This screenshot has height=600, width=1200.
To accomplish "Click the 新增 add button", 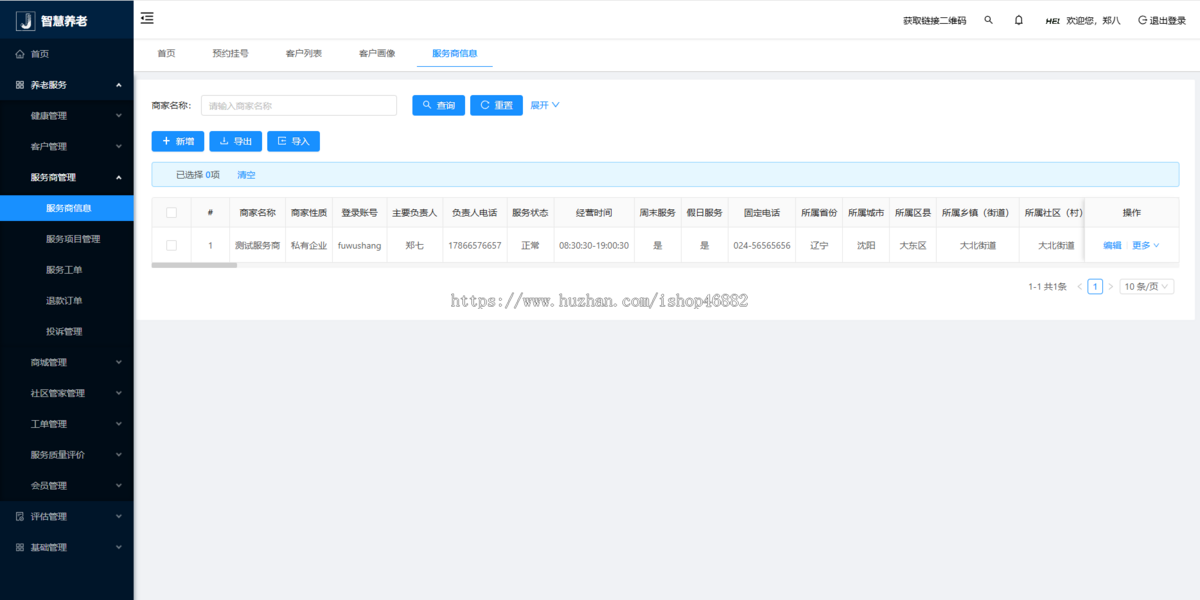I will 178,142.
